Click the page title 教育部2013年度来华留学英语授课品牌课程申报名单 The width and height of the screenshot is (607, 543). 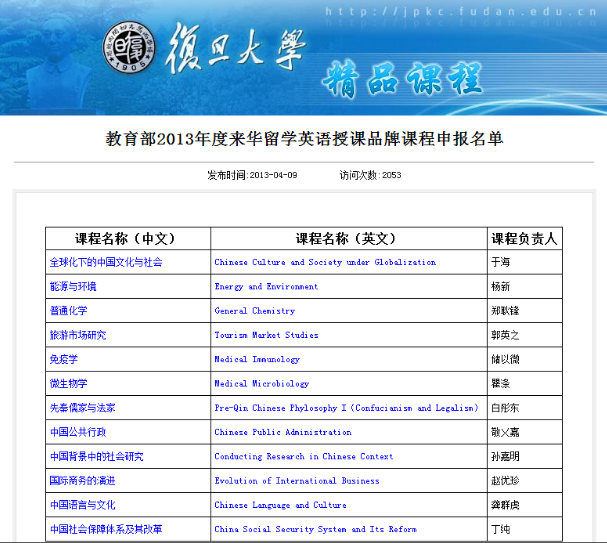(304, 139)
